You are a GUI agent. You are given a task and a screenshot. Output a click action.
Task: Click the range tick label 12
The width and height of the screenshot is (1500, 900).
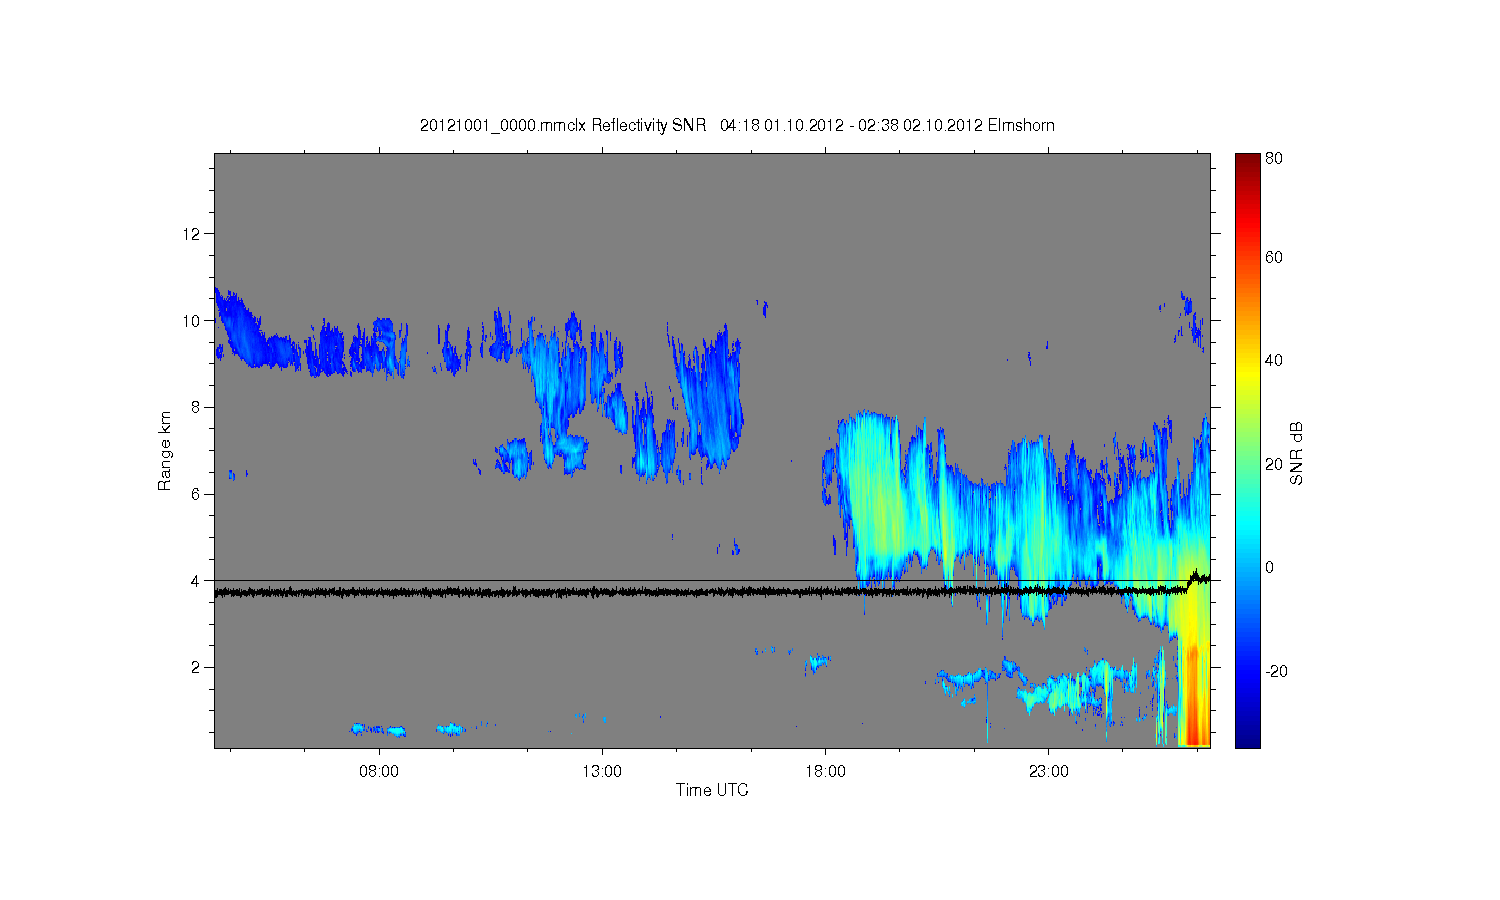point(193,234)
